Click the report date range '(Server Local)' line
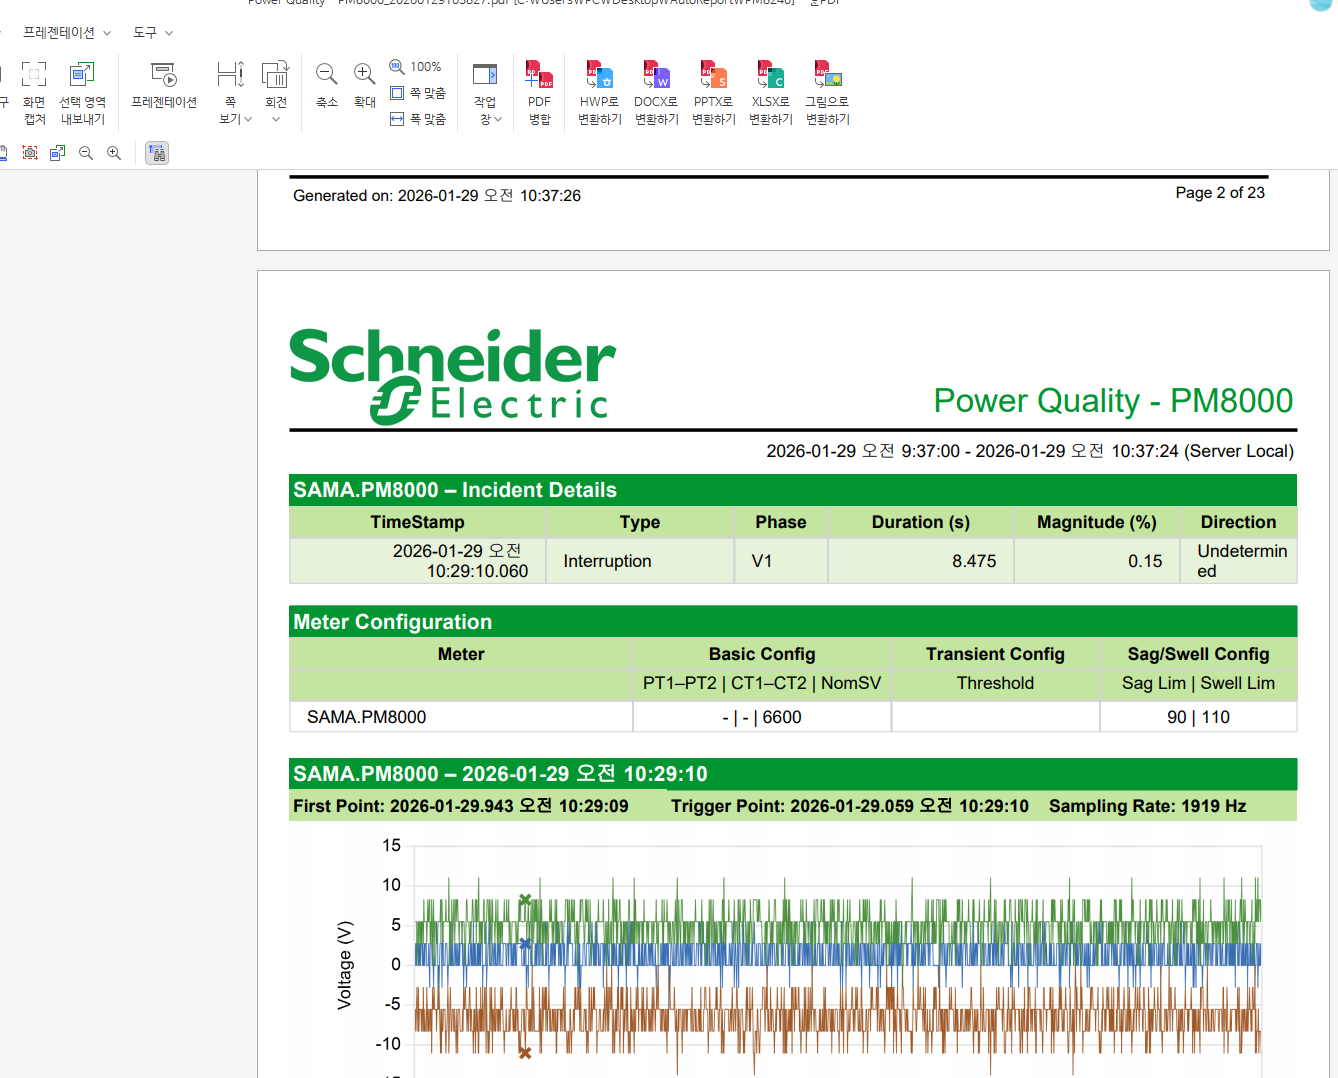 pos(1030,451)
